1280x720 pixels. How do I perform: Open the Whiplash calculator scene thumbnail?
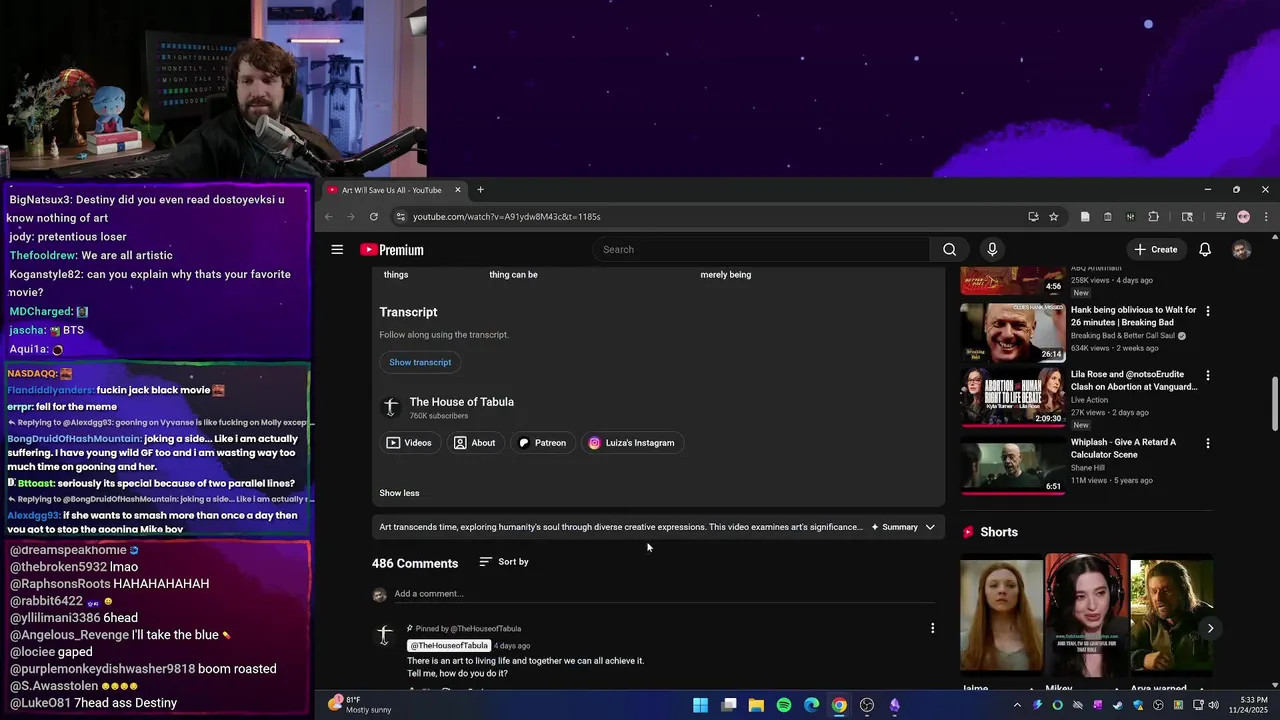pyautogui.click(x=1013, y=464)
